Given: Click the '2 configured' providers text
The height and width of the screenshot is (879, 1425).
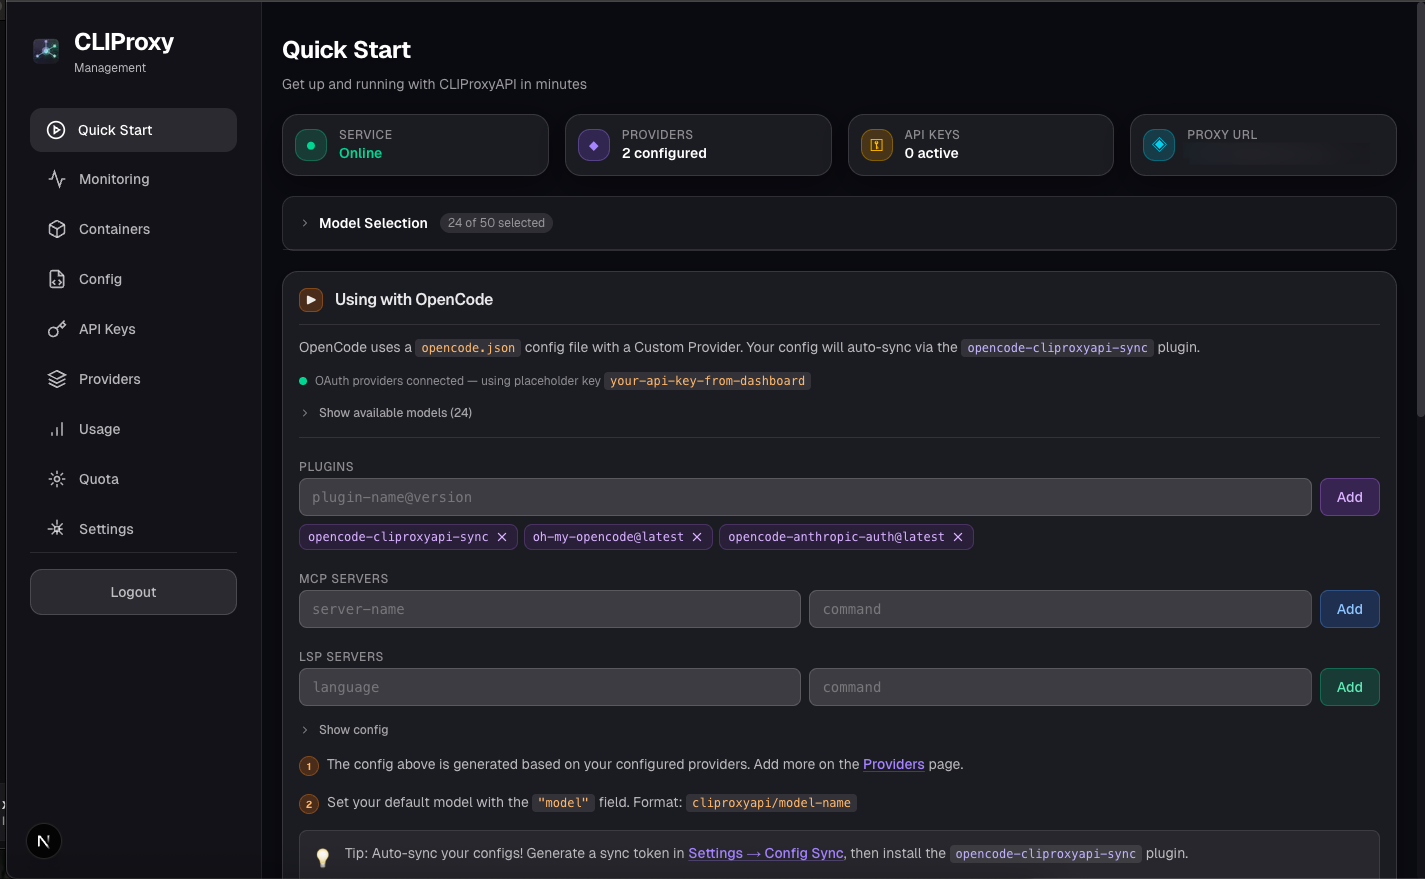Looking at the screenshot, I should [664, 153].
